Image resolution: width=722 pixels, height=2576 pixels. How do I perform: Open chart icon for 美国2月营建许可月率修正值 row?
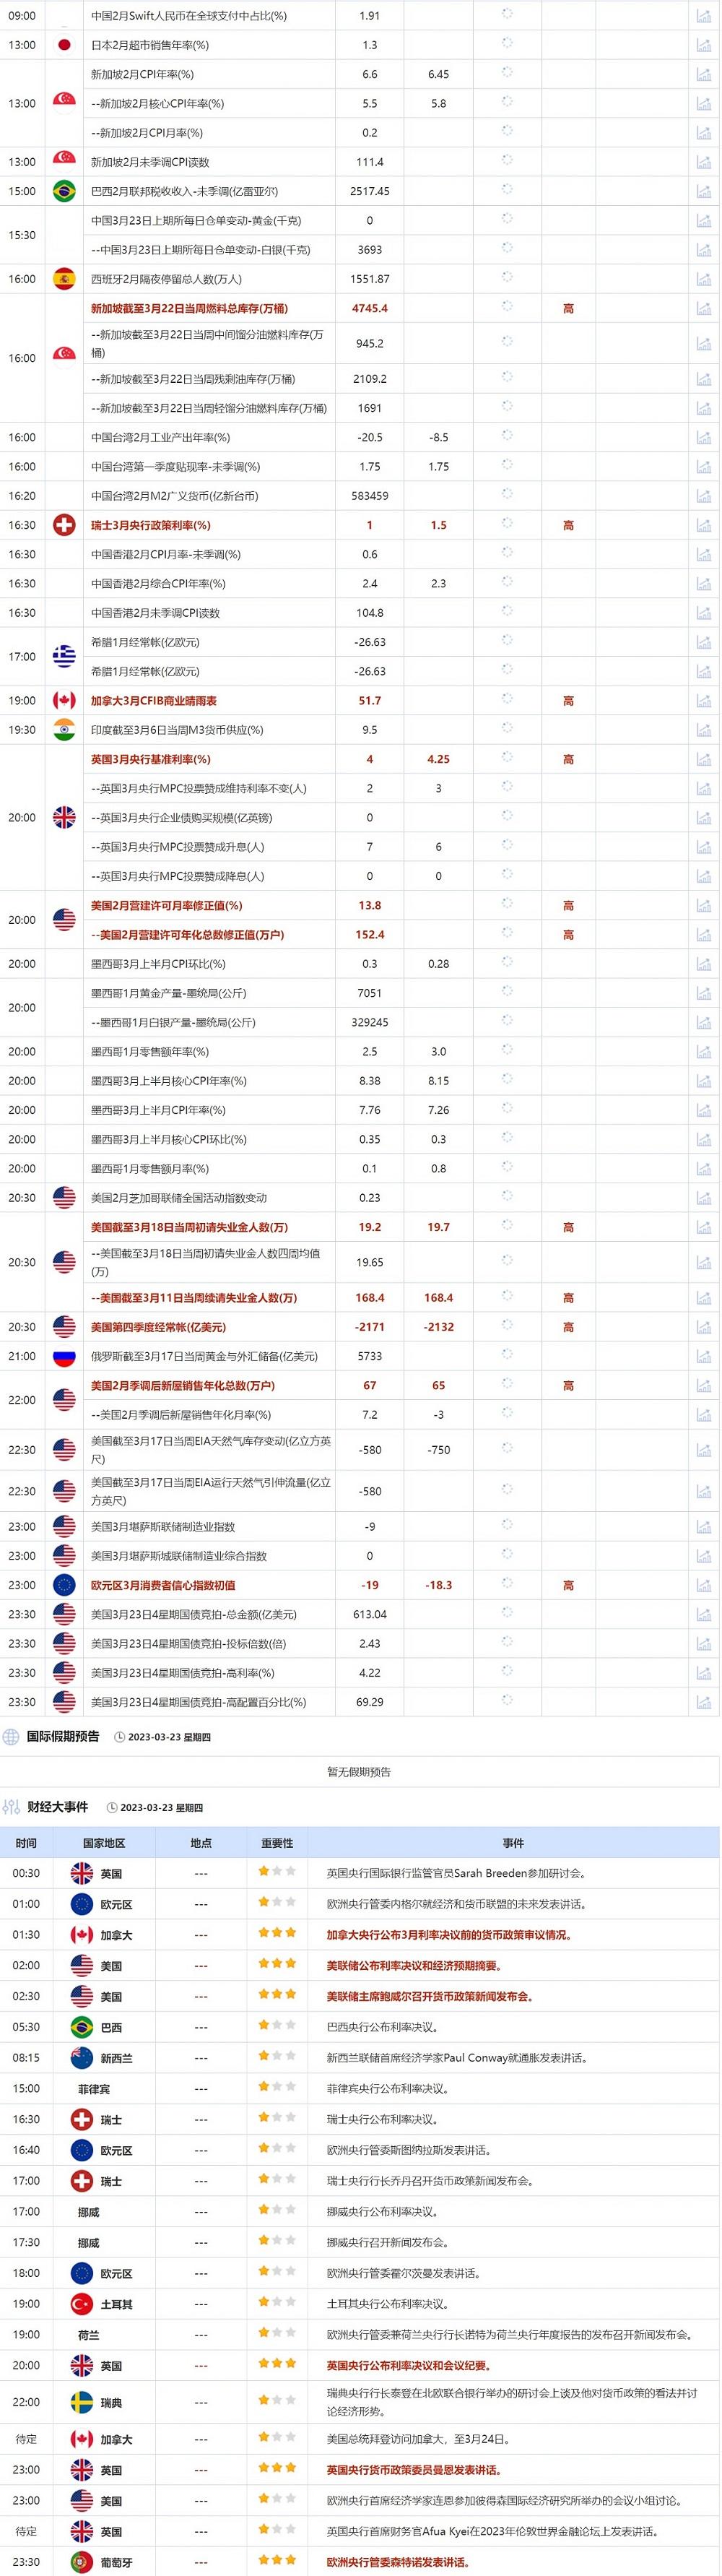(x=704, y=905)
